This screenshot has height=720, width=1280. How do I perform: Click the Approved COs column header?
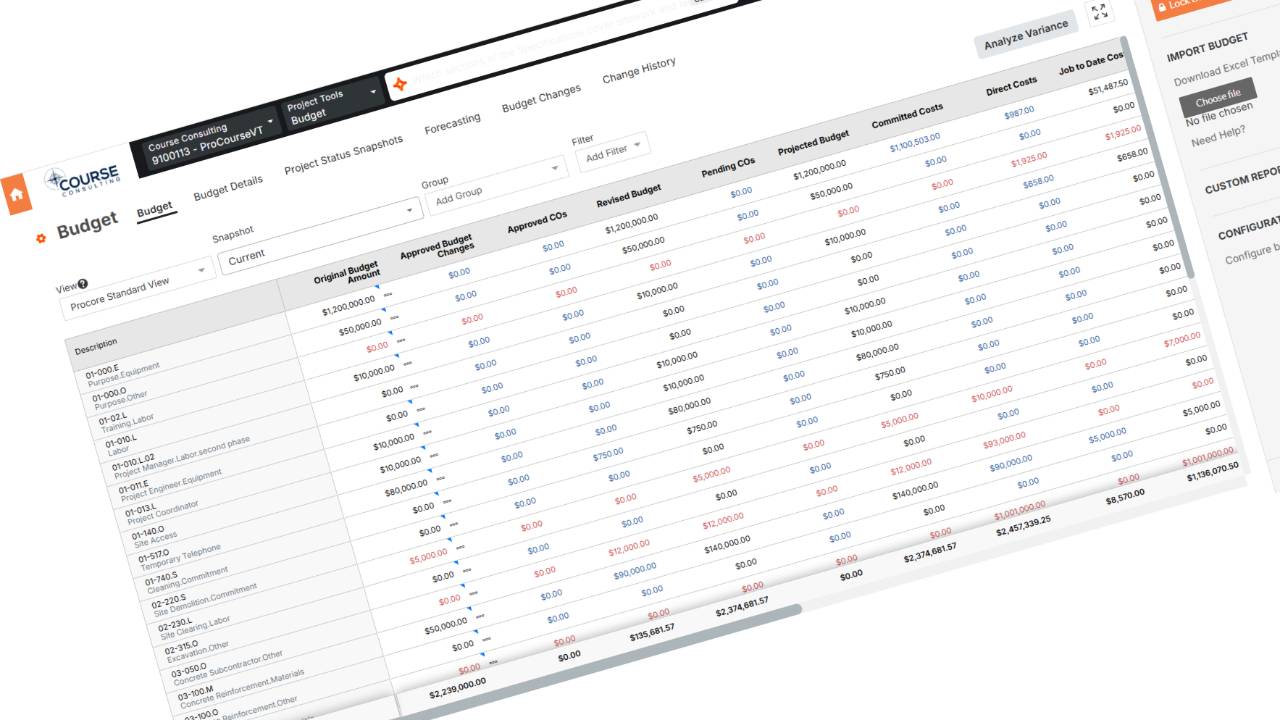(x=537, y=222)
